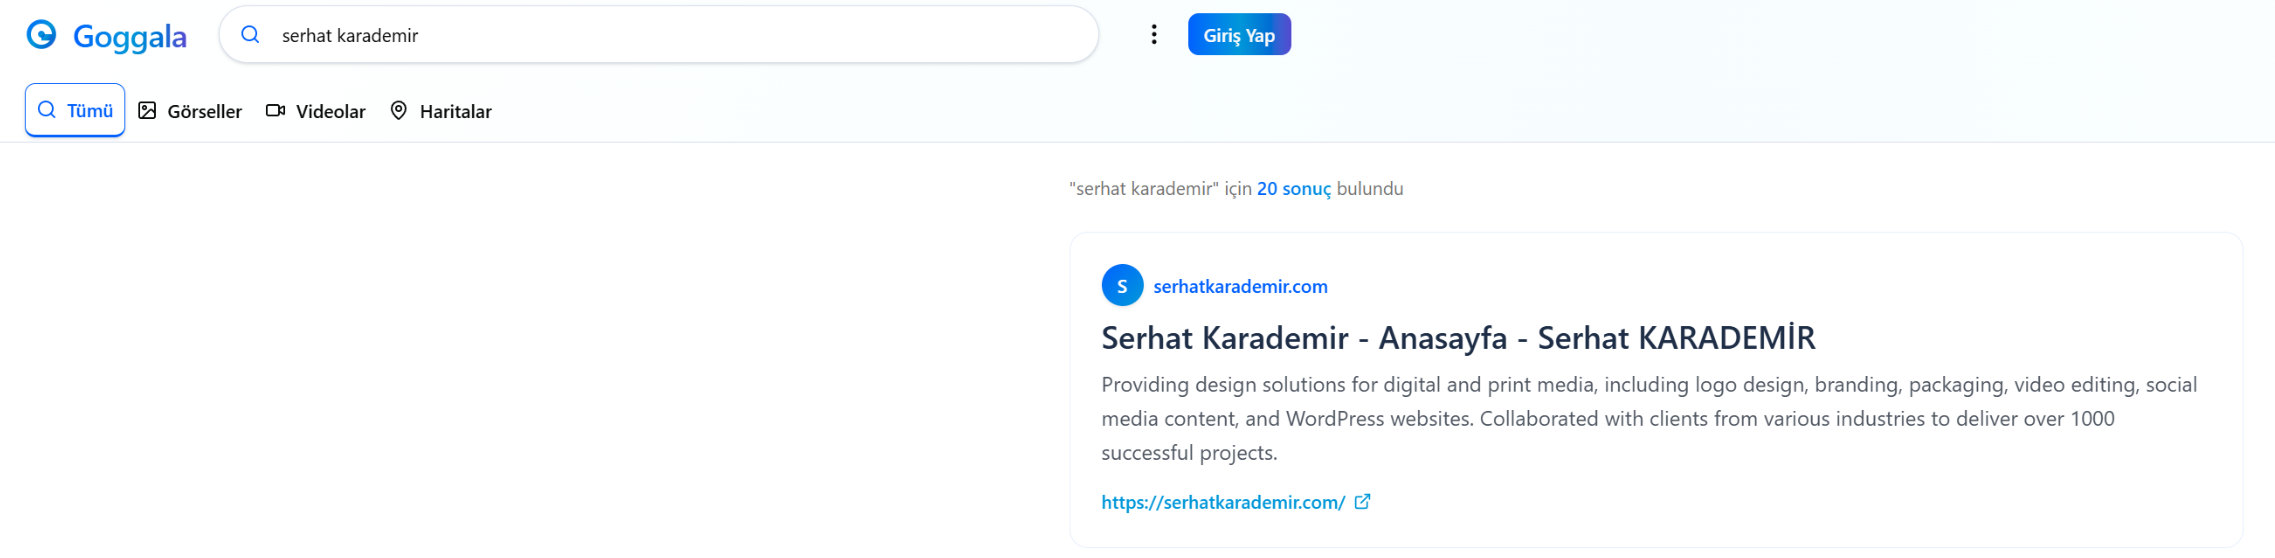Click the external link arrow icon
The width and height of the screenshot is (2275, 558).
click(1362, 502)
